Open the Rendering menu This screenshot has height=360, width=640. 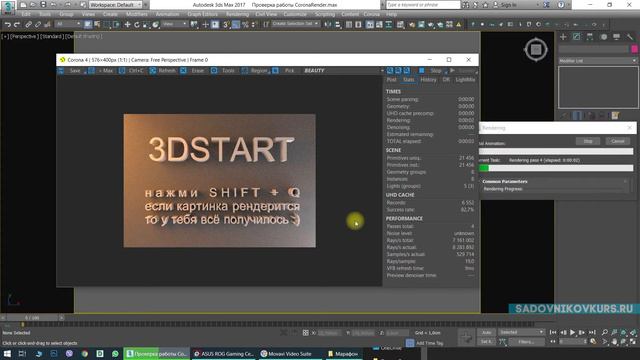(x=237, y=14)
